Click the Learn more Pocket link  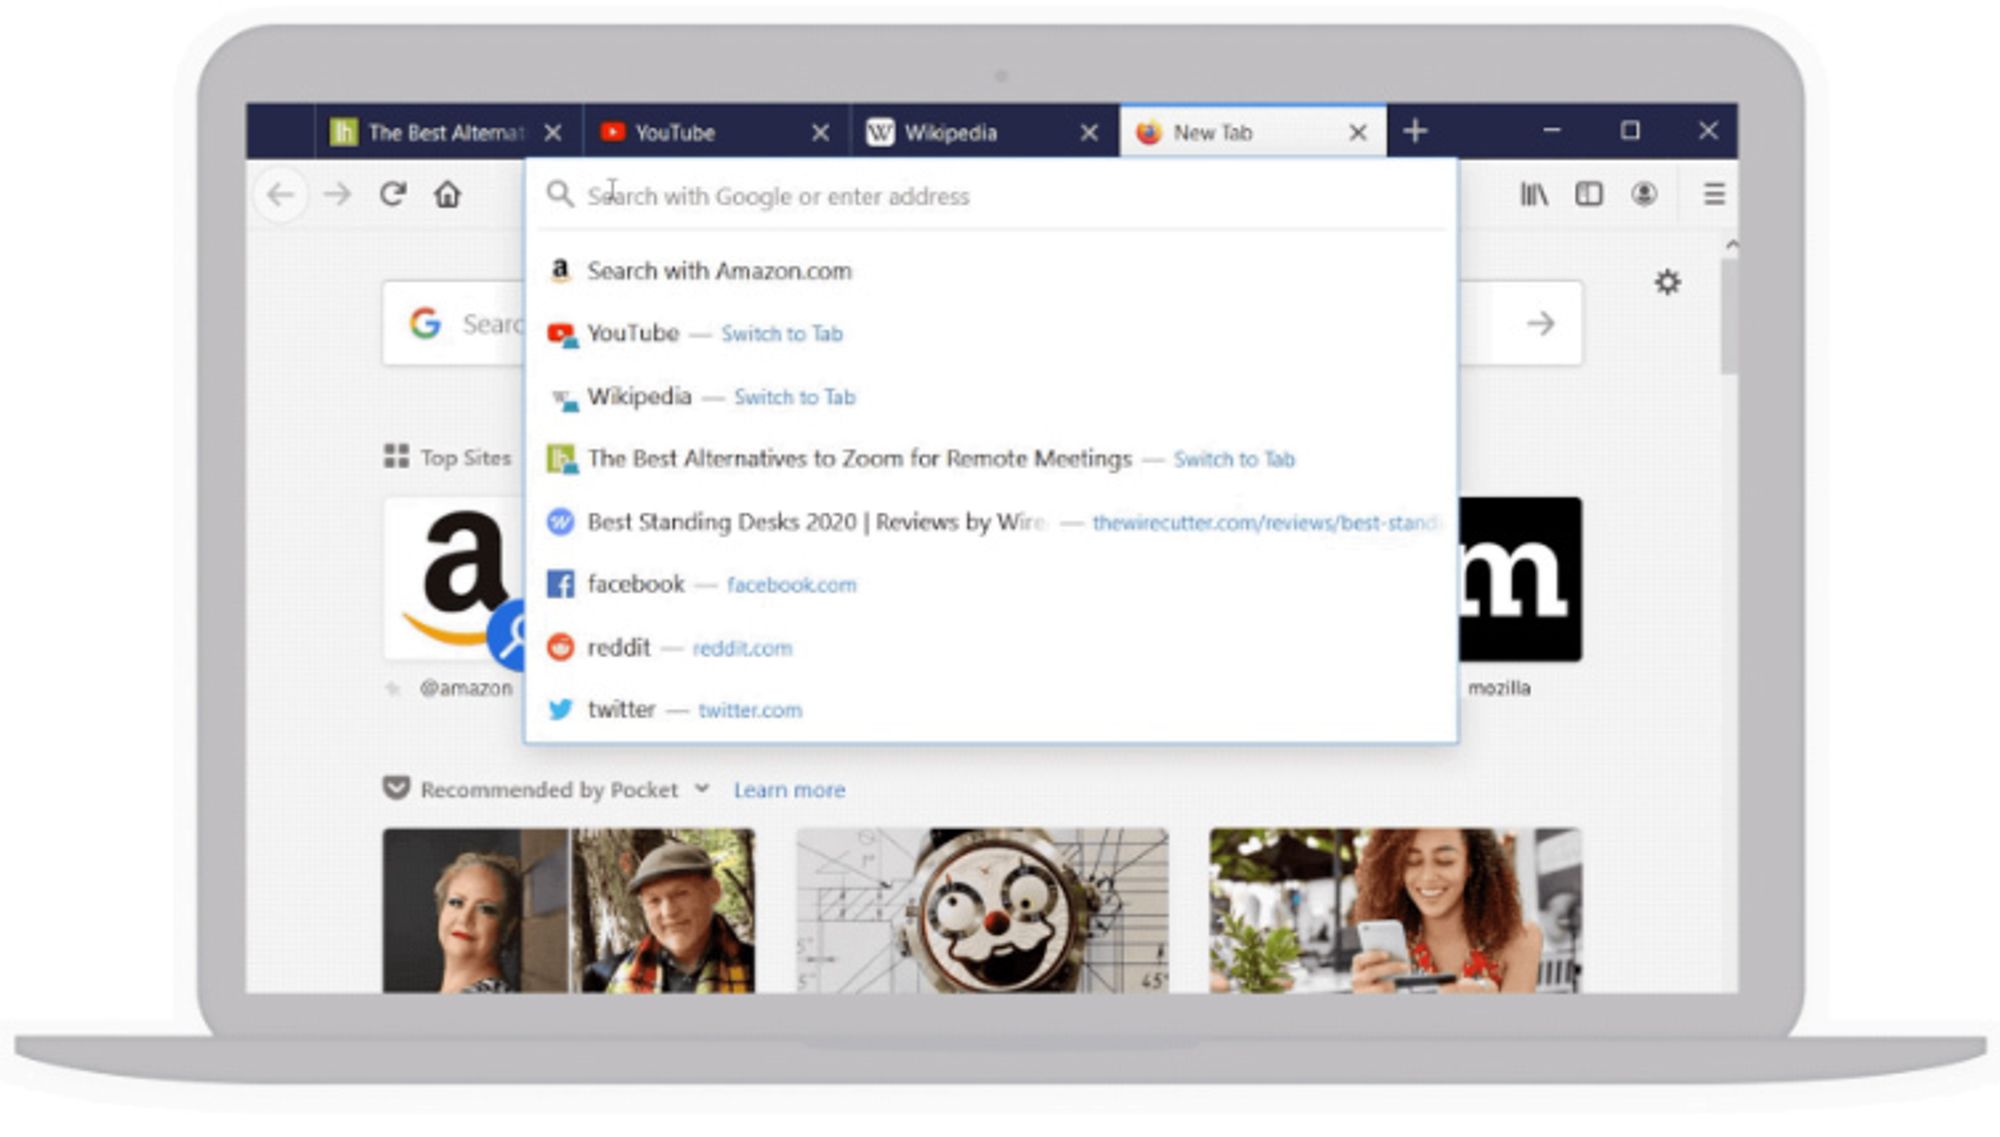pyautogui.click(x=789, y=790)
